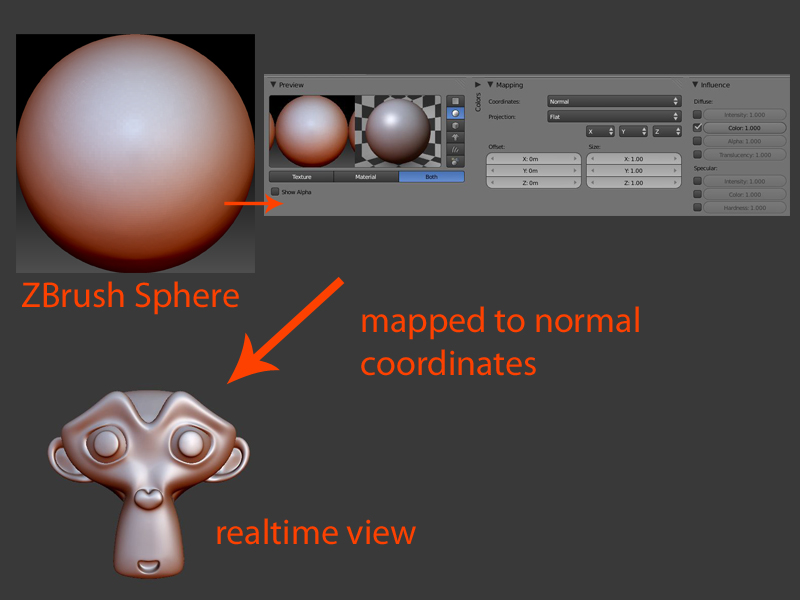Adjust the Diffuse Color: 1.000 slider

pos(744,128)
